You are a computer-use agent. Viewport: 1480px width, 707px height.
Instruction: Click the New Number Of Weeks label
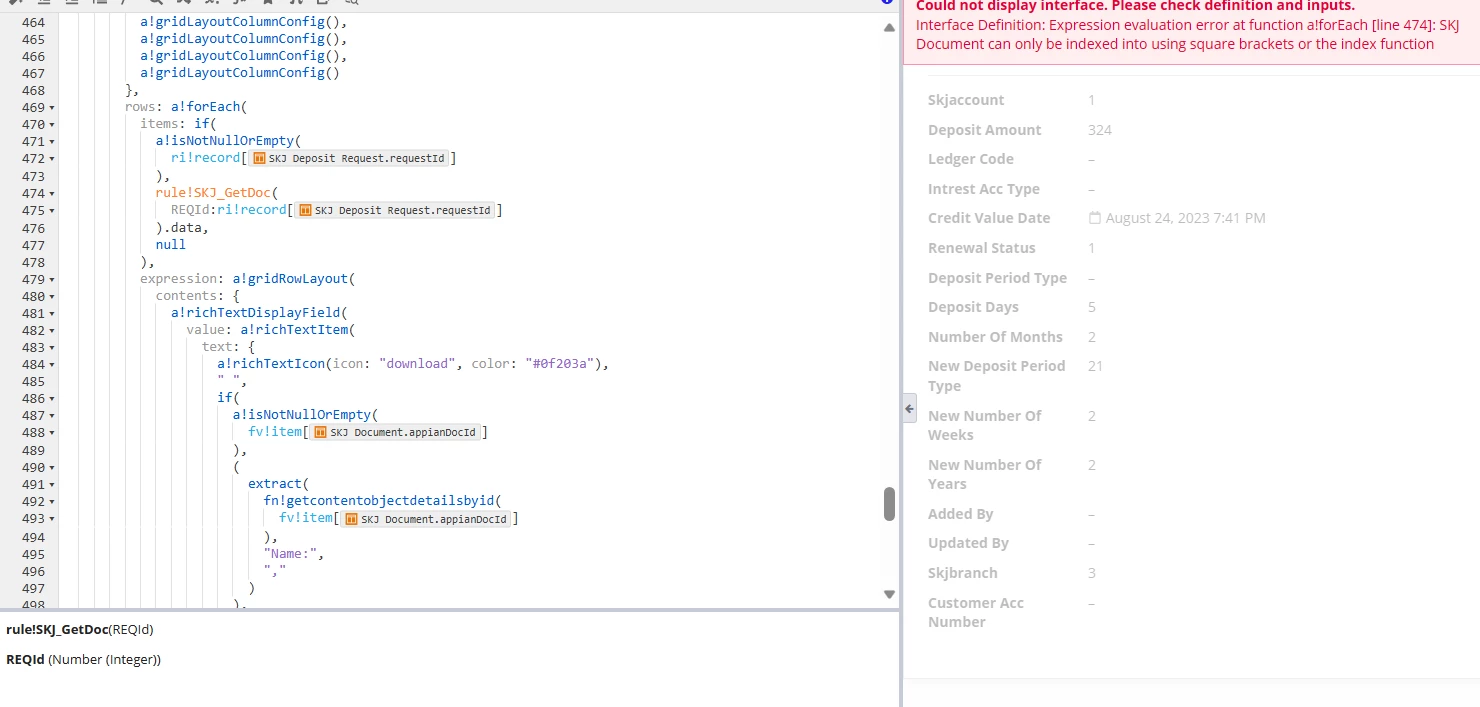click(x=985, y=425)
